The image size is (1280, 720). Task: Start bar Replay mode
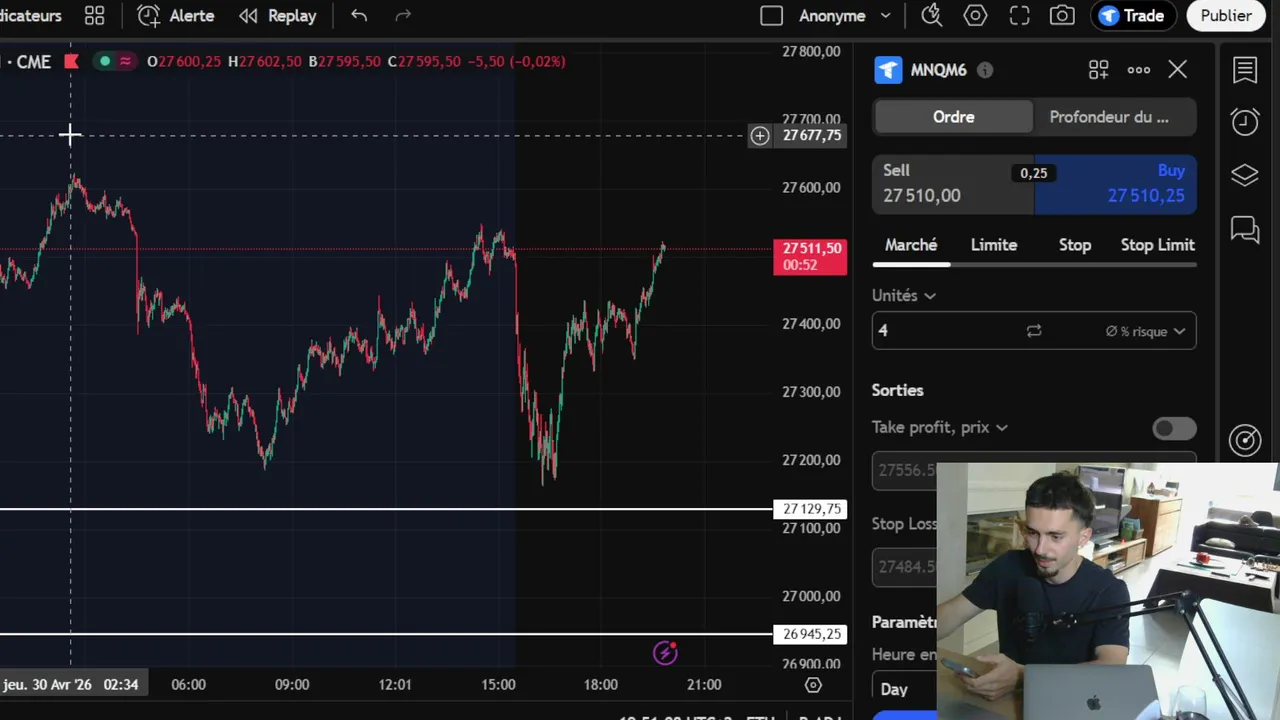coord(277,16)
